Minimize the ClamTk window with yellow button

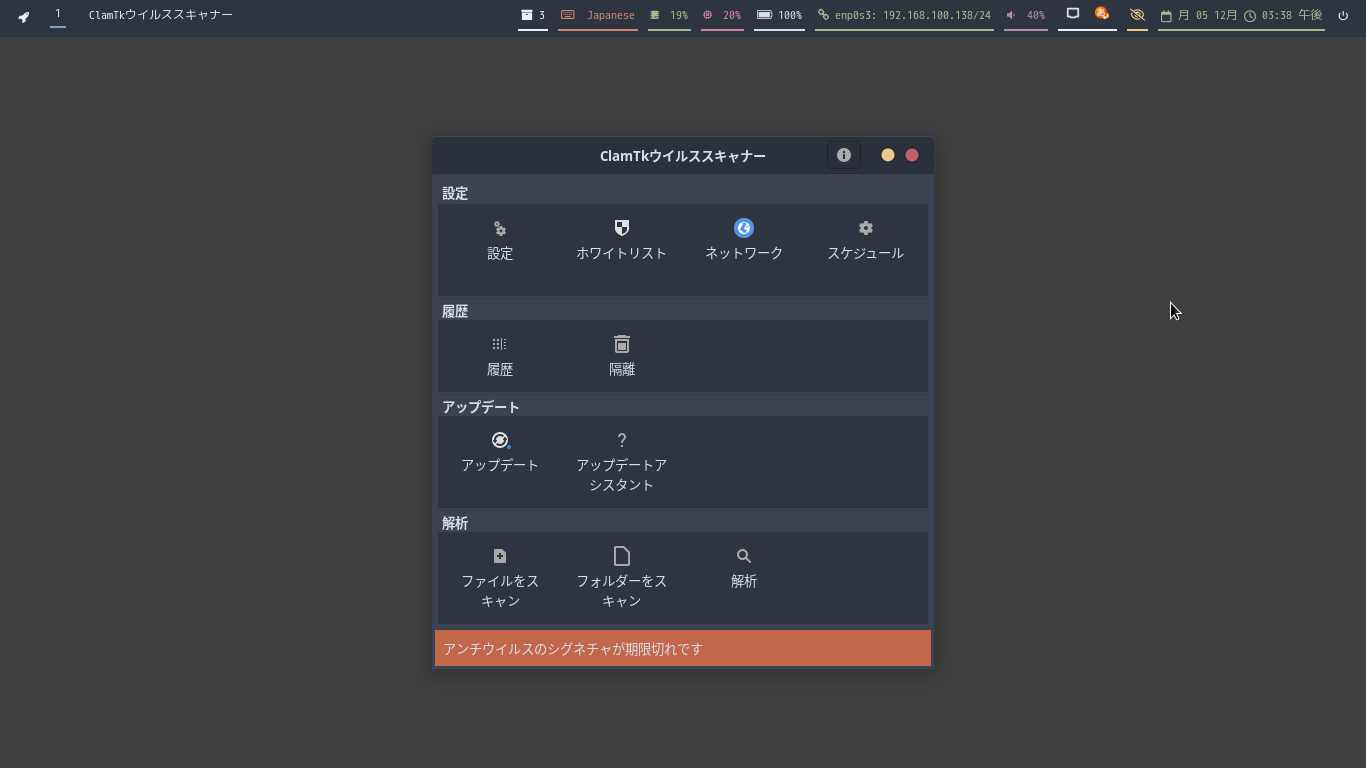coord(888,155)
